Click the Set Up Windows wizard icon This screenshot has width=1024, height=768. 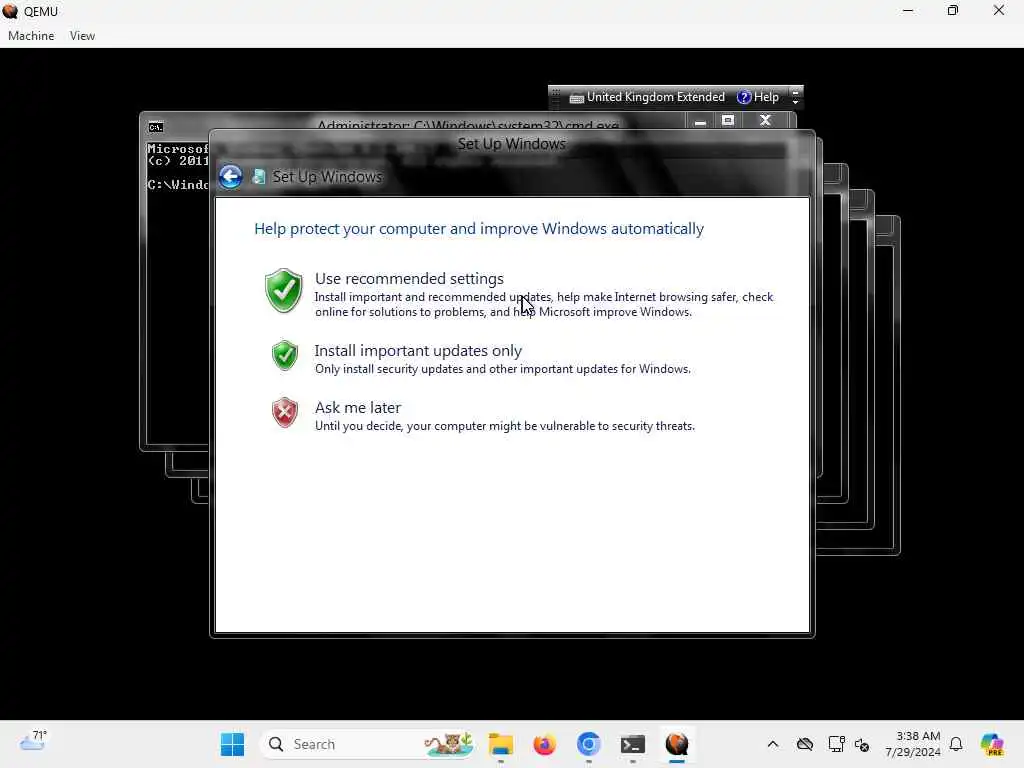point(259,177)
